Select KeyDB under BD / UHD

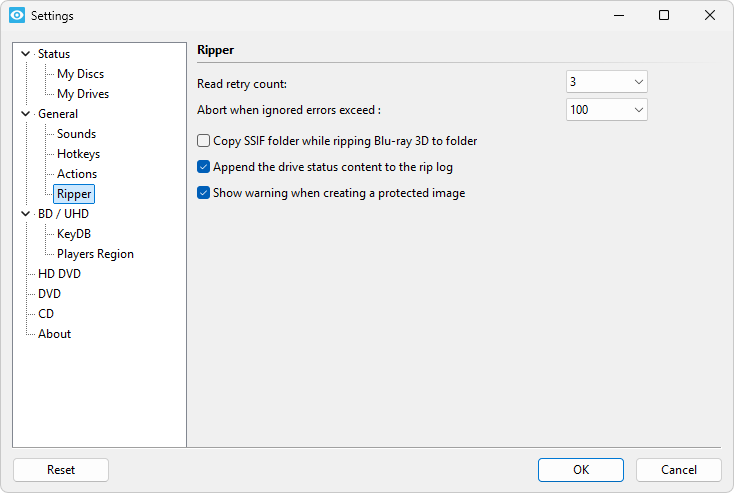(74, 234)
